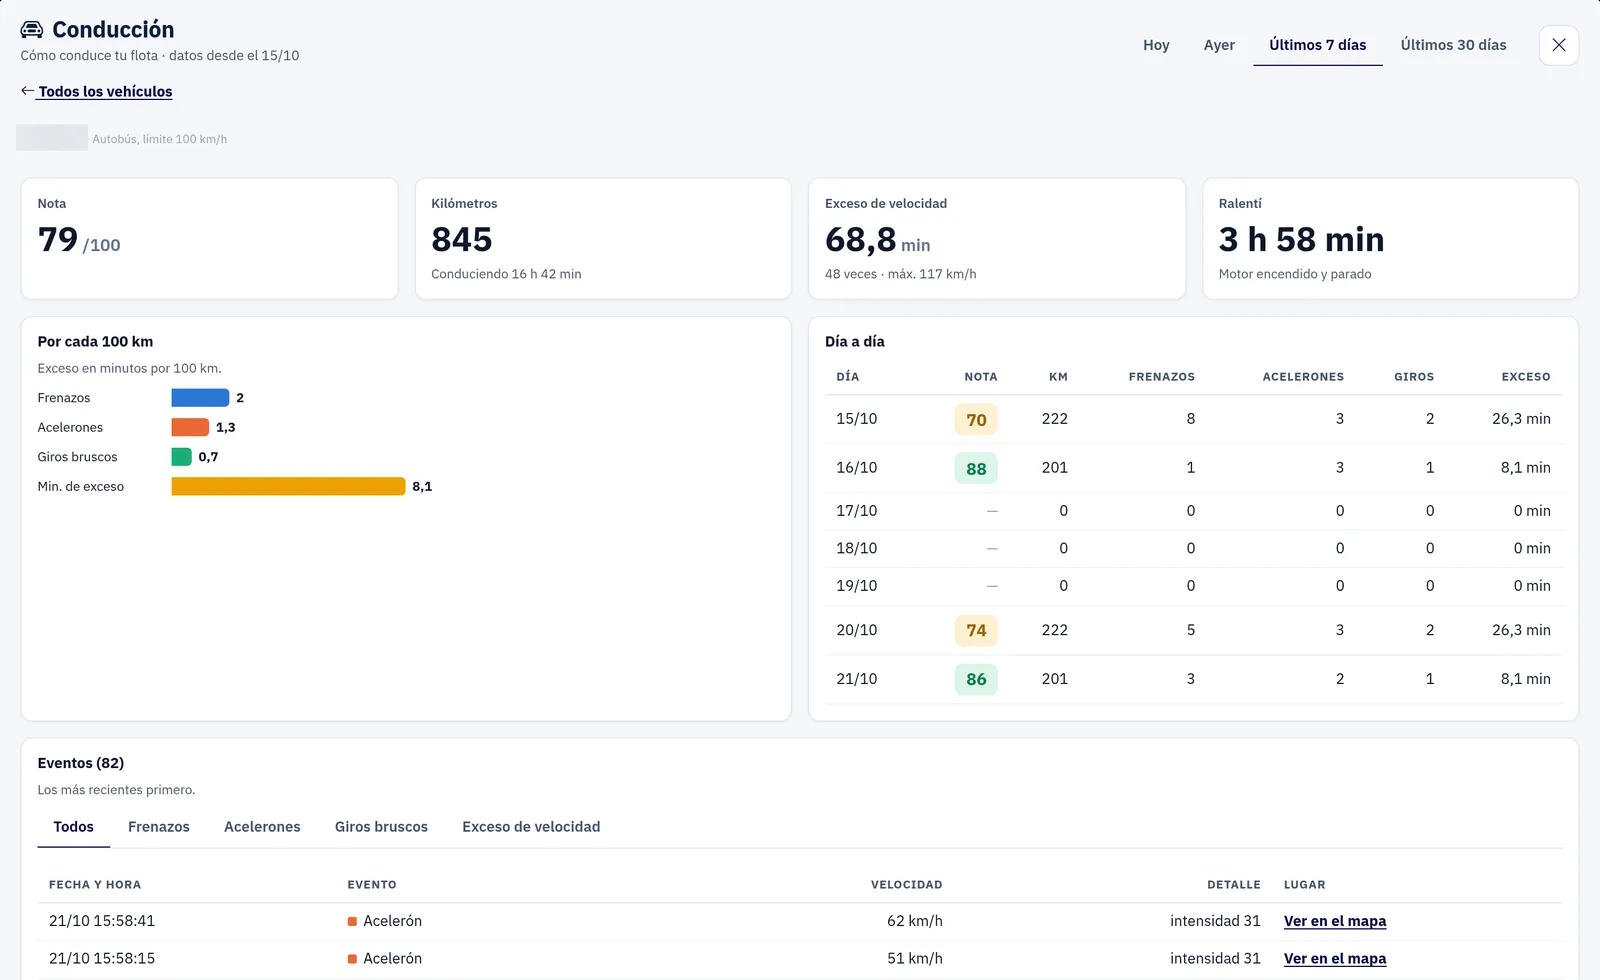Viewport: 1600px width, 980px height.
Task: Select the Hoy time range tab
Action: click(1156, 45)
